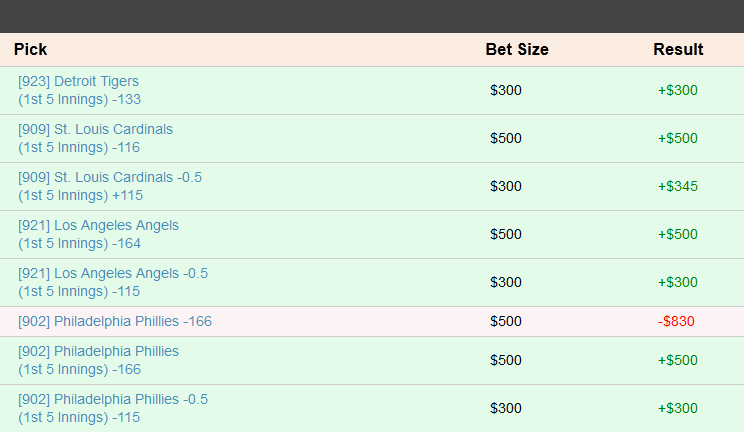Click the Detroit Tigers $300 bet size
This screenshot has width=744, height=432.
[506, 90]
